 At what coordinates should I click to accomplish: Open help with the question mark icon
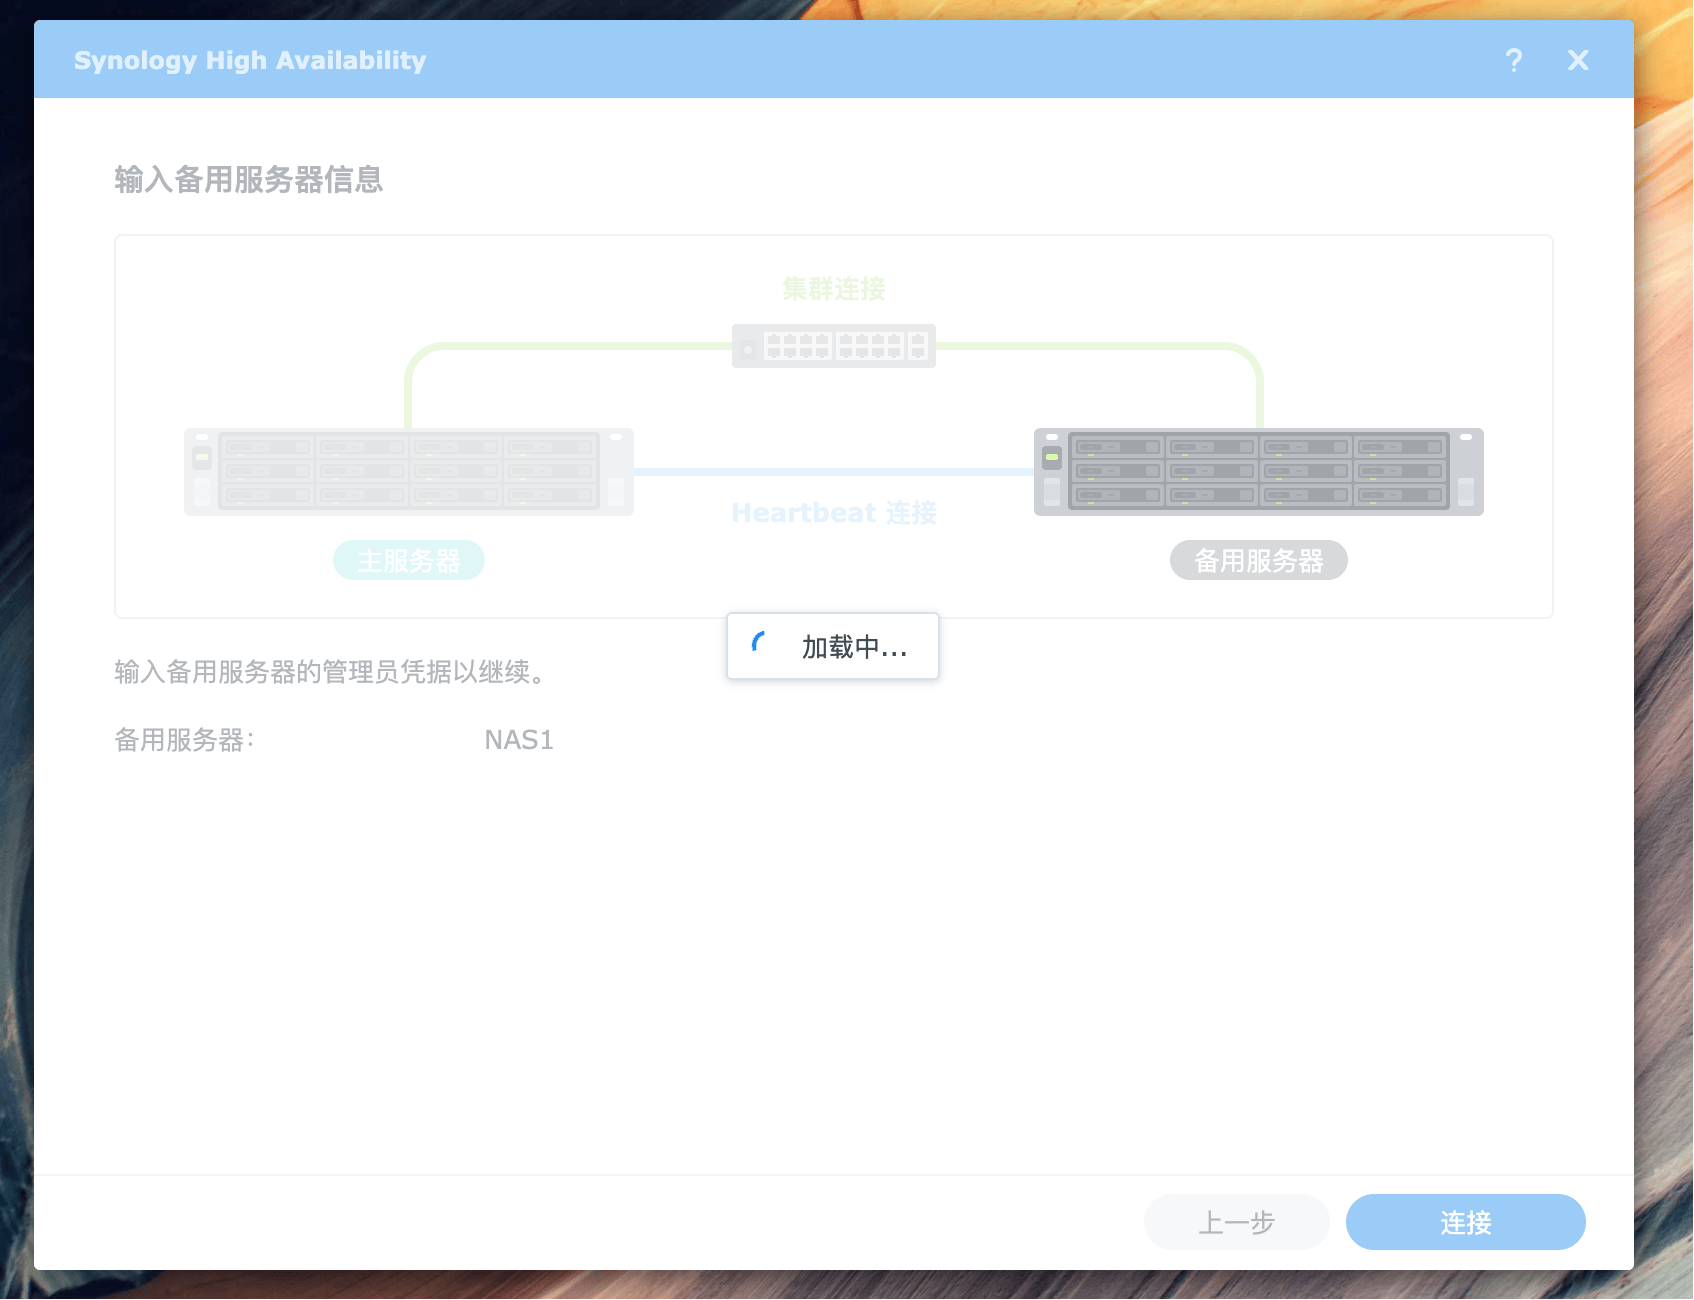coord(1514,60)
